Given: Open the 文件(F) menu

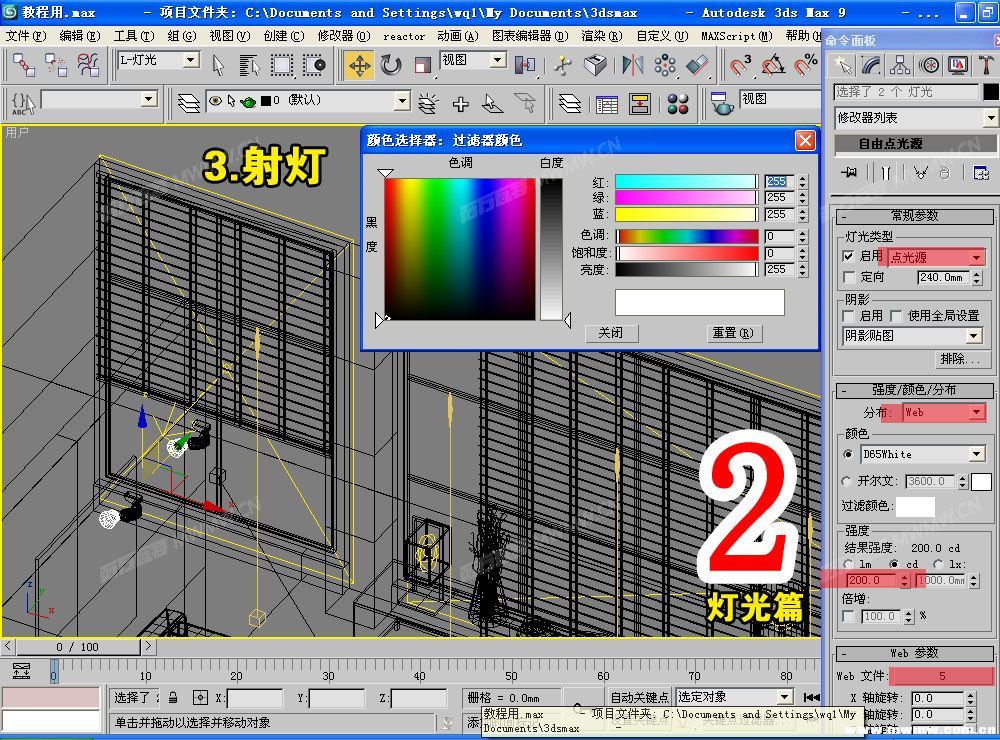Looking at the screenshot, I should [26, 36].
